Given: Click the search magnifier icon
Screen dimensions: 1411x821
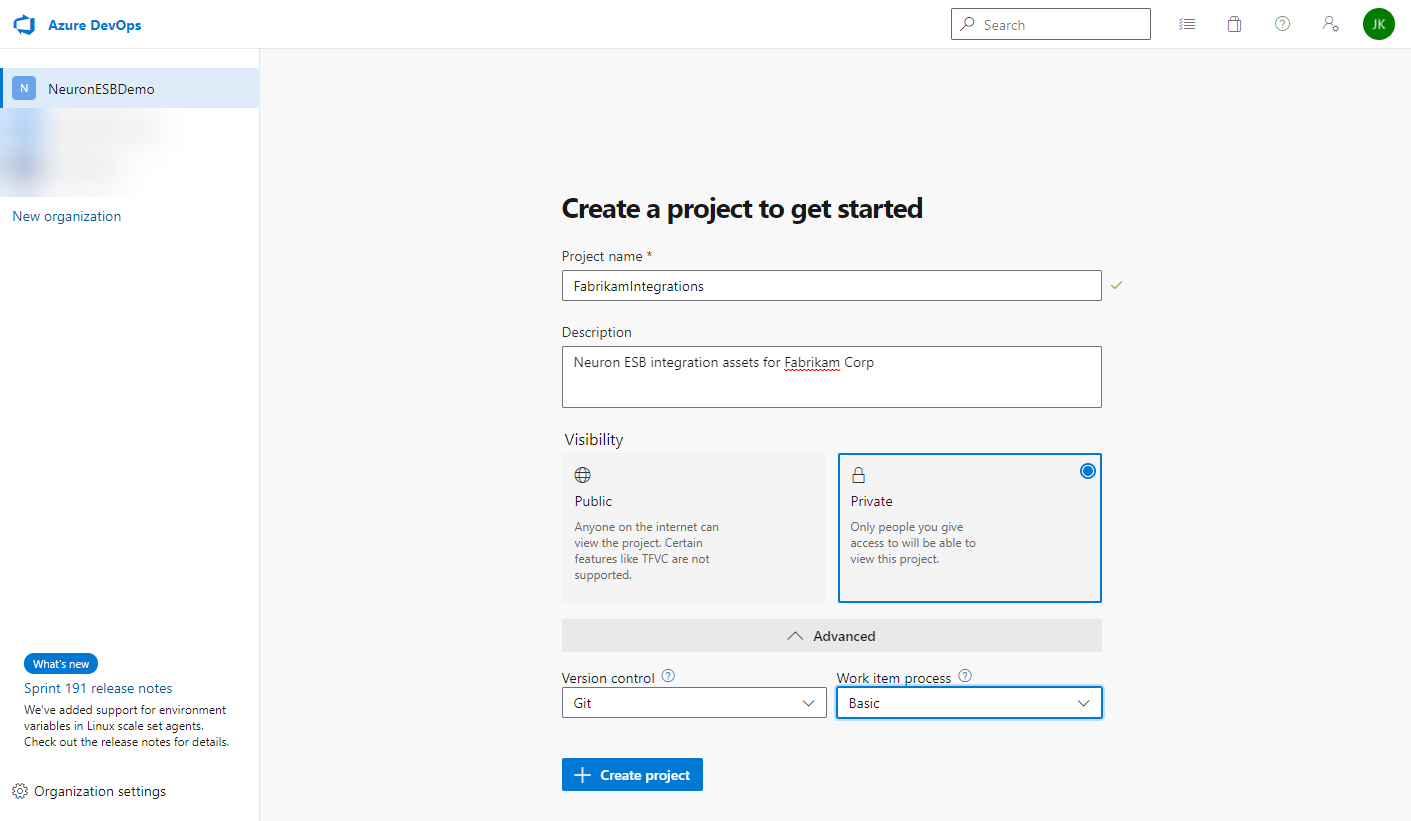Looking at the screenshot, I should tap(967, 24).
